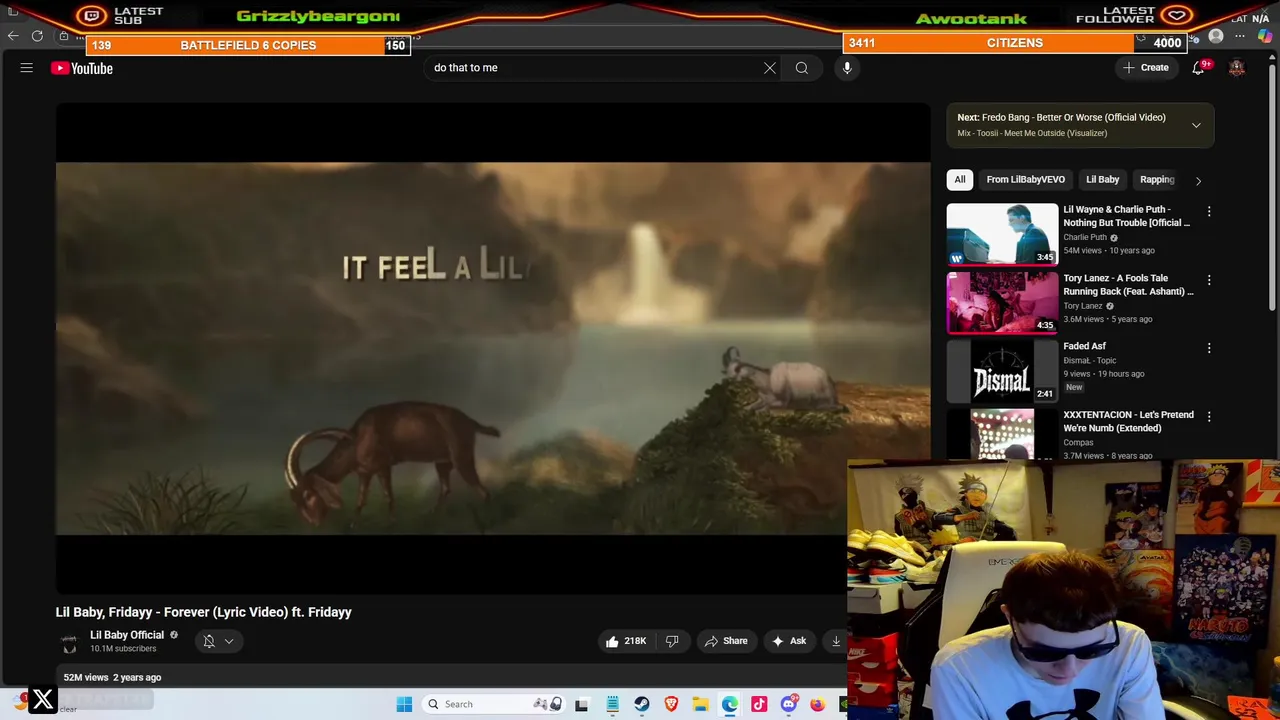Open more options for Faded Asf
This screenshot has height=720, width=1280.
(1209, 348)
